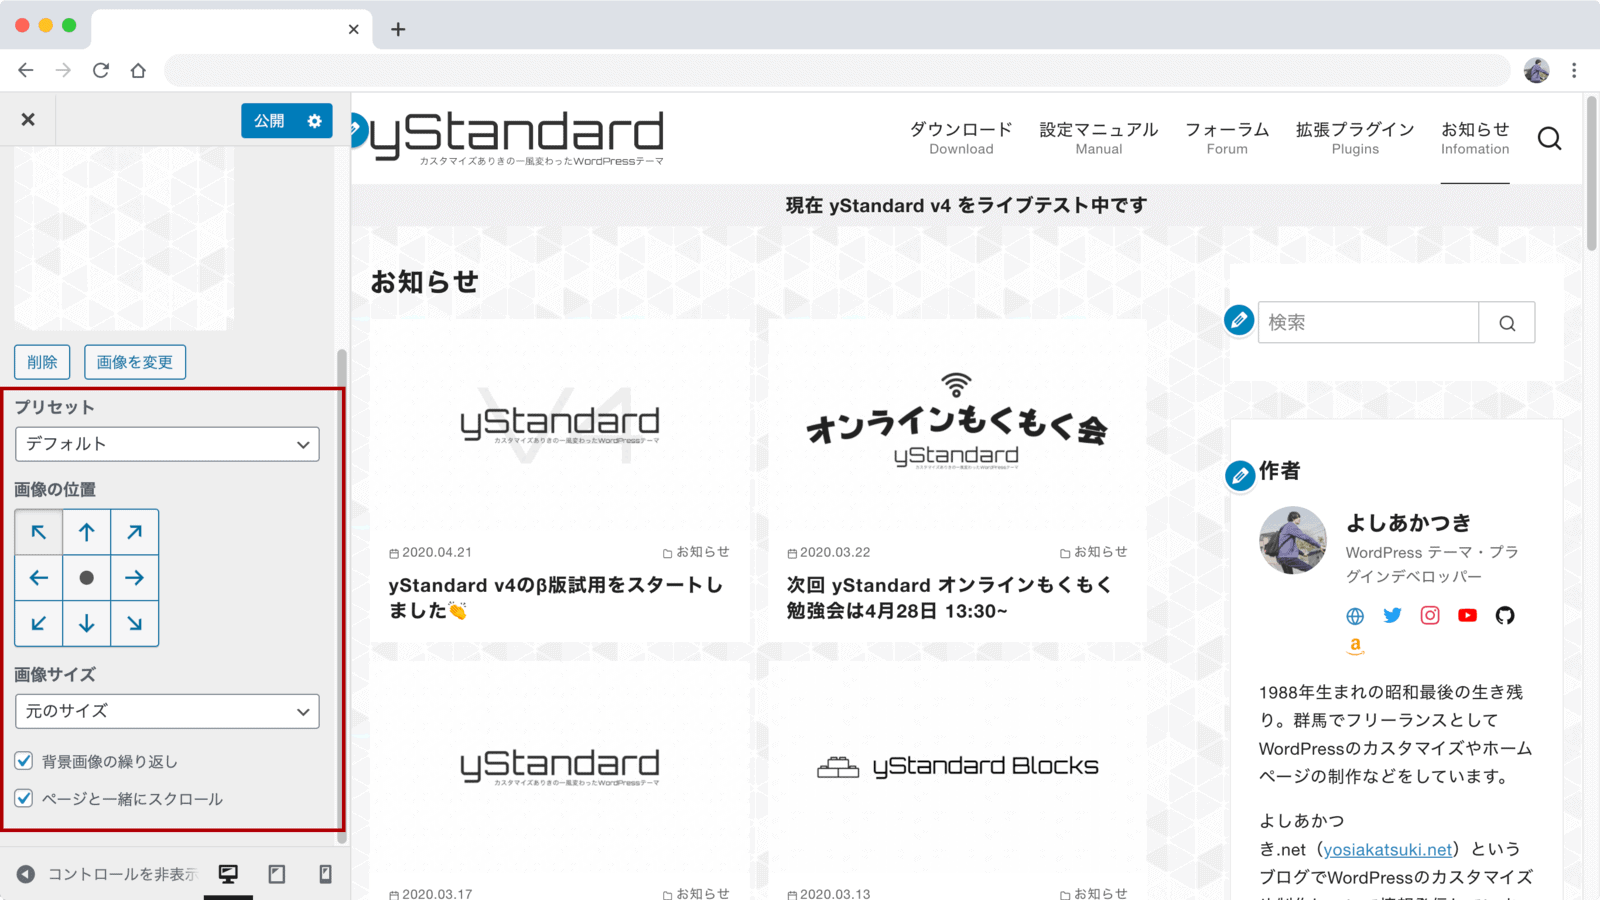Close the customizer panel with X
This screenshot has width=1600, height=900.
28,120
